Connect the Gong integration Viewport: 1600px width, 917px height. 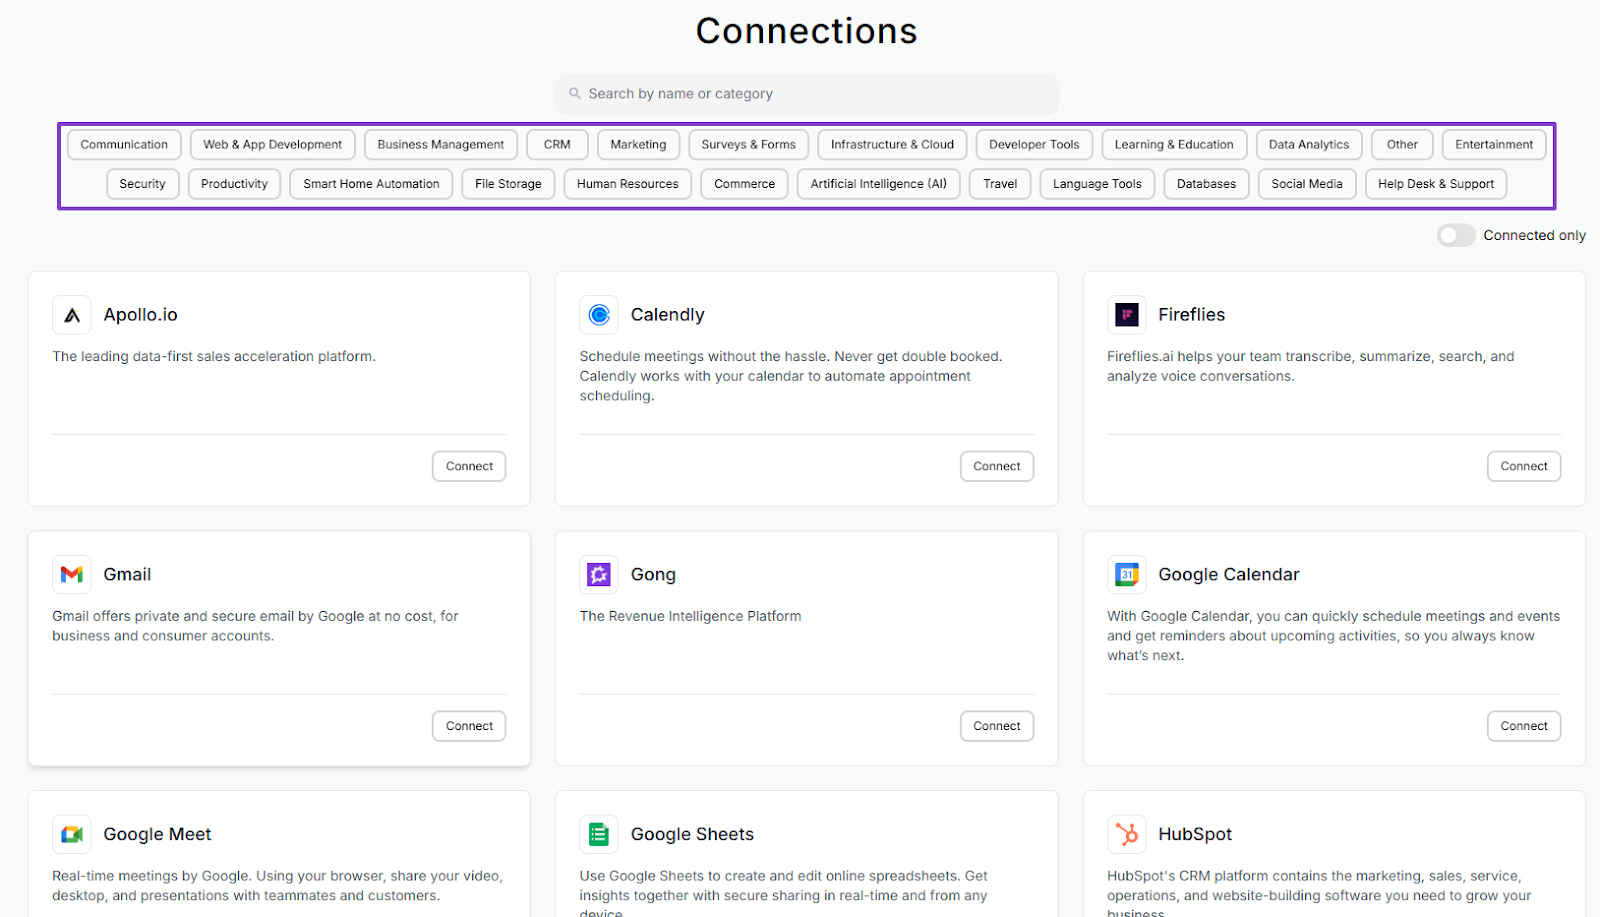coord(997,727)
